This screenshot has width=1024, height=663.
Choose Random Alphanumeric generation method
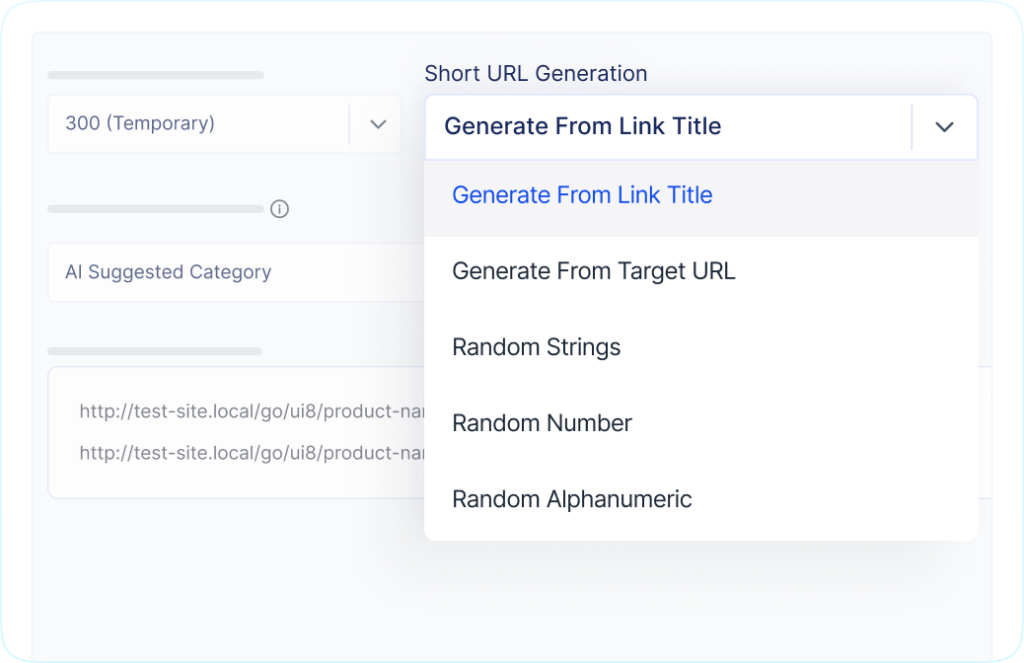pos(572,499)
